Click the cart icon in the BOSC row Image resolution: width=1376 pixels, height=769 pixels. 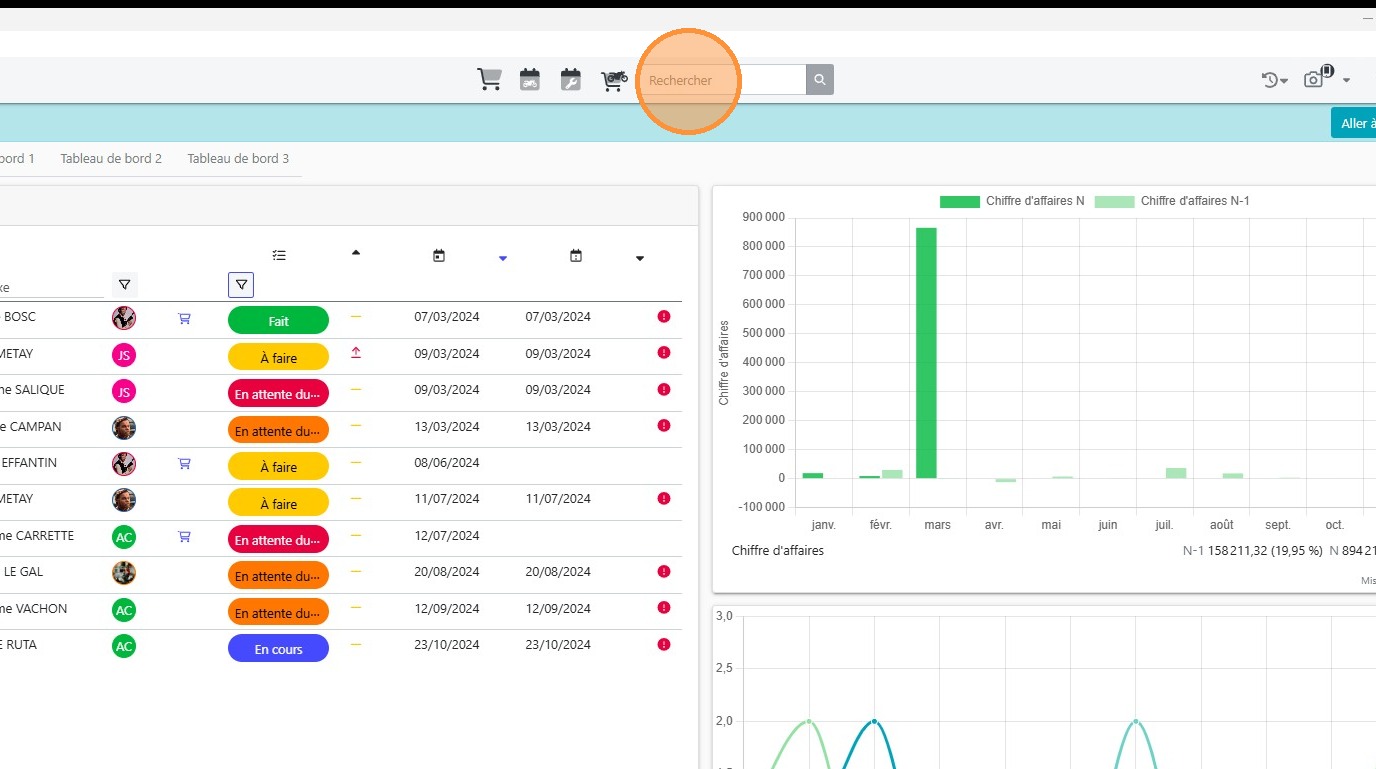coord(184,319)
